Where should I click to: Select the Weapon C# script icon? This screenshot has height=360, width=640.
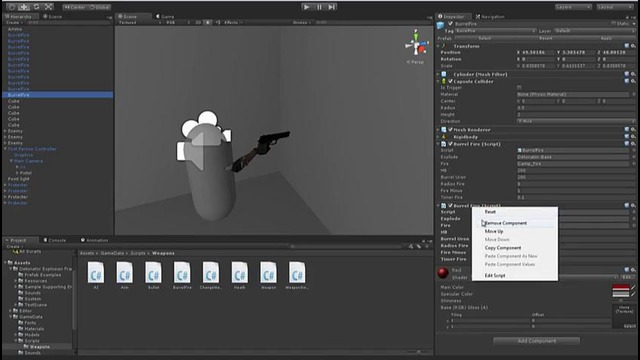click(268, 273)
